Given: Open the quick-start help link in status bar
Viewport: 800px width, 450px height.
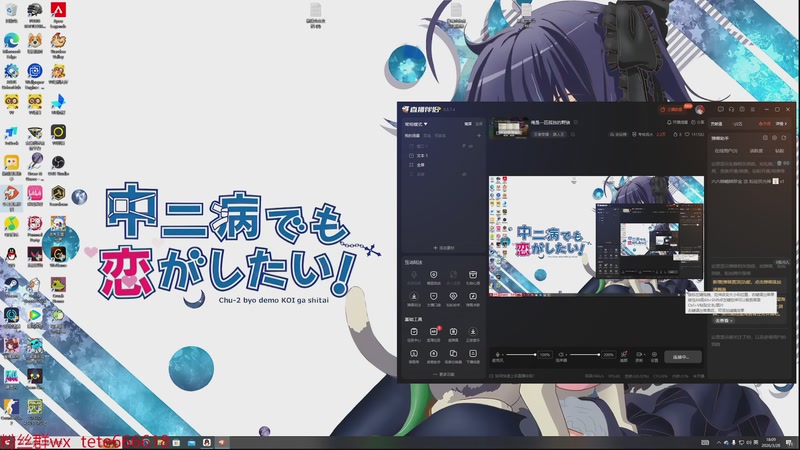Looking at the screenshot, I should coord(512,376).
